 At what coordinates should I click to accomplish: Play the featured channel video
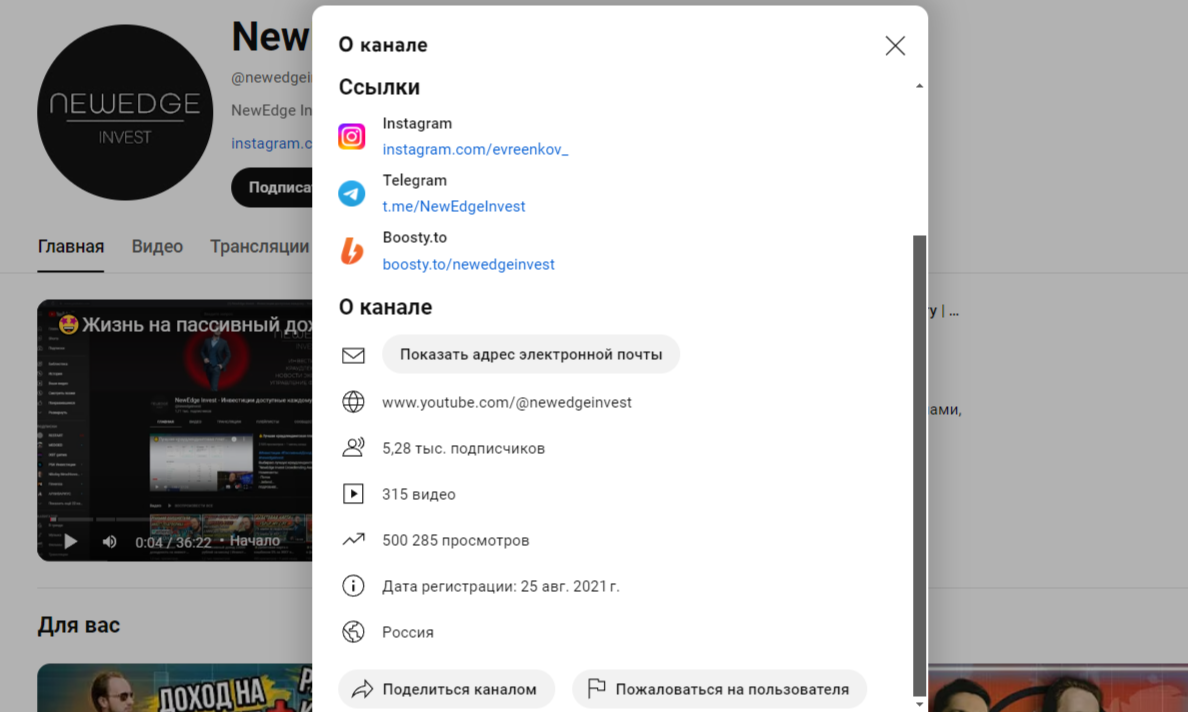point(69,539)
